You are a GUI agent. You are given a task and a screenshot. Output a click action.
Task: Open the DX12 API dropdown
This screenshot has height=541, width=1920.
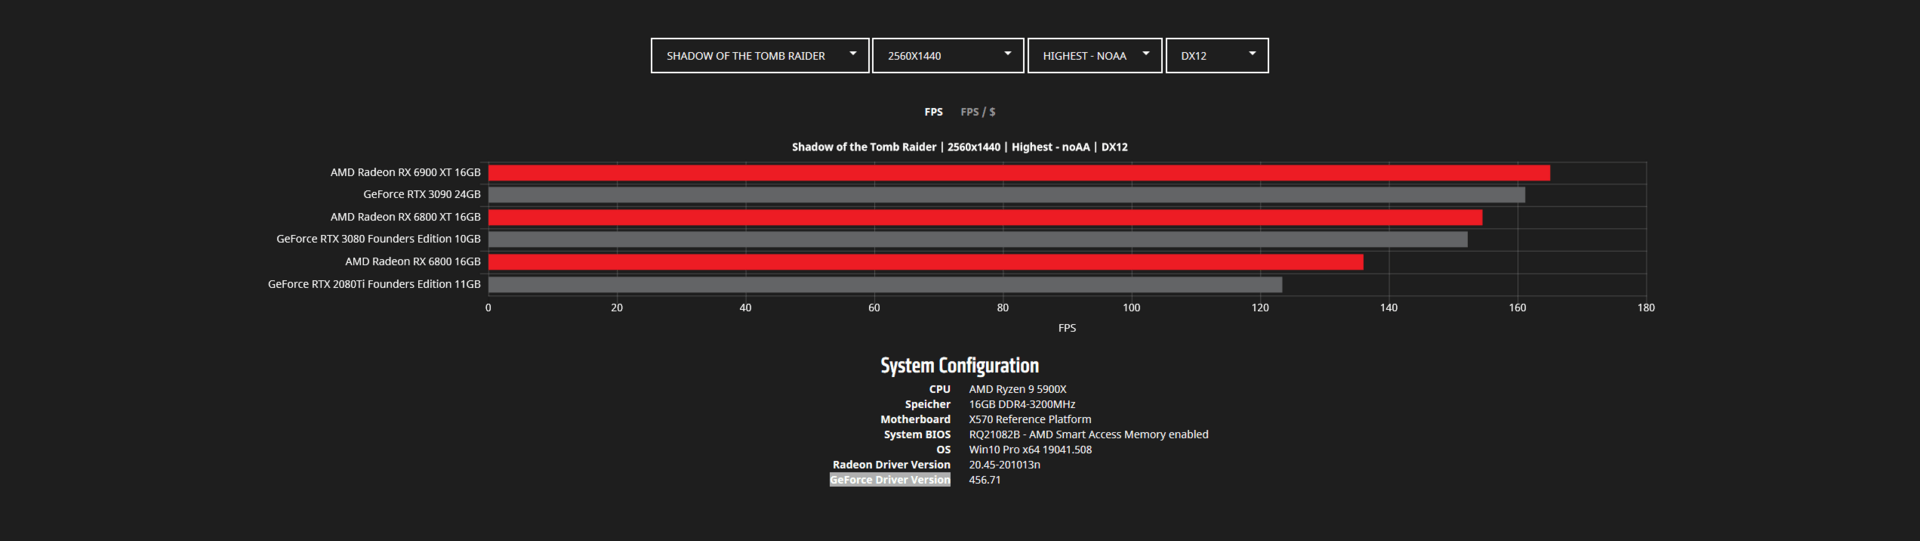1217,56
